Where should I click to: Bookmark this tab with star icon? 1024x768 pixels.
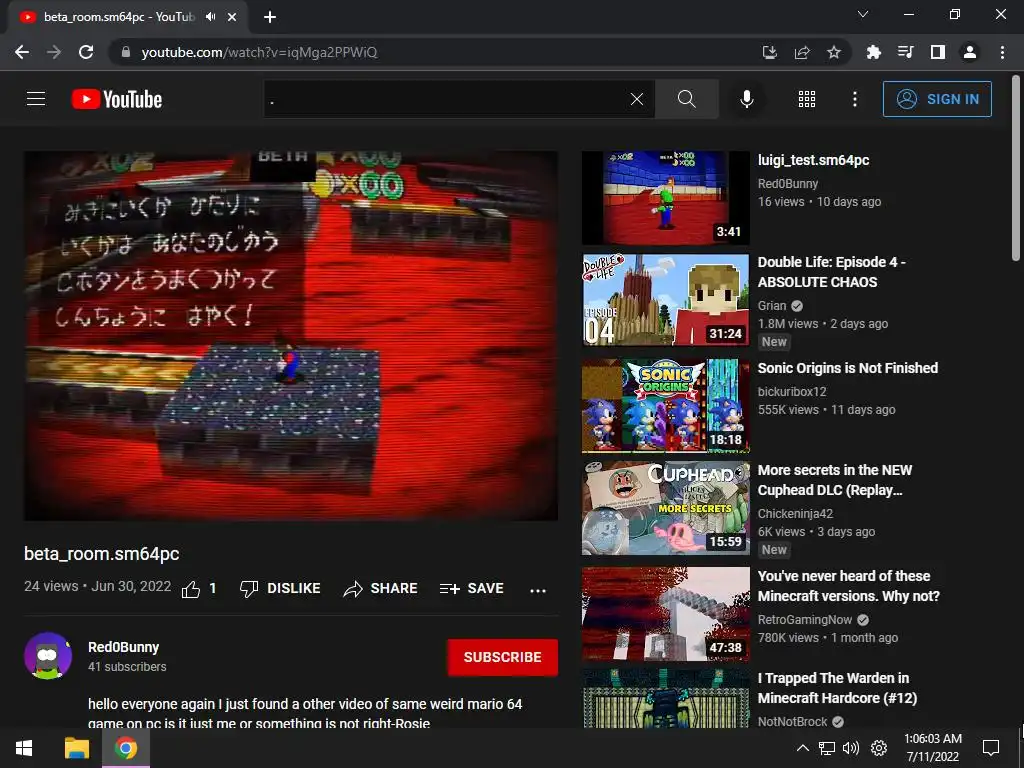coord(834,52)
